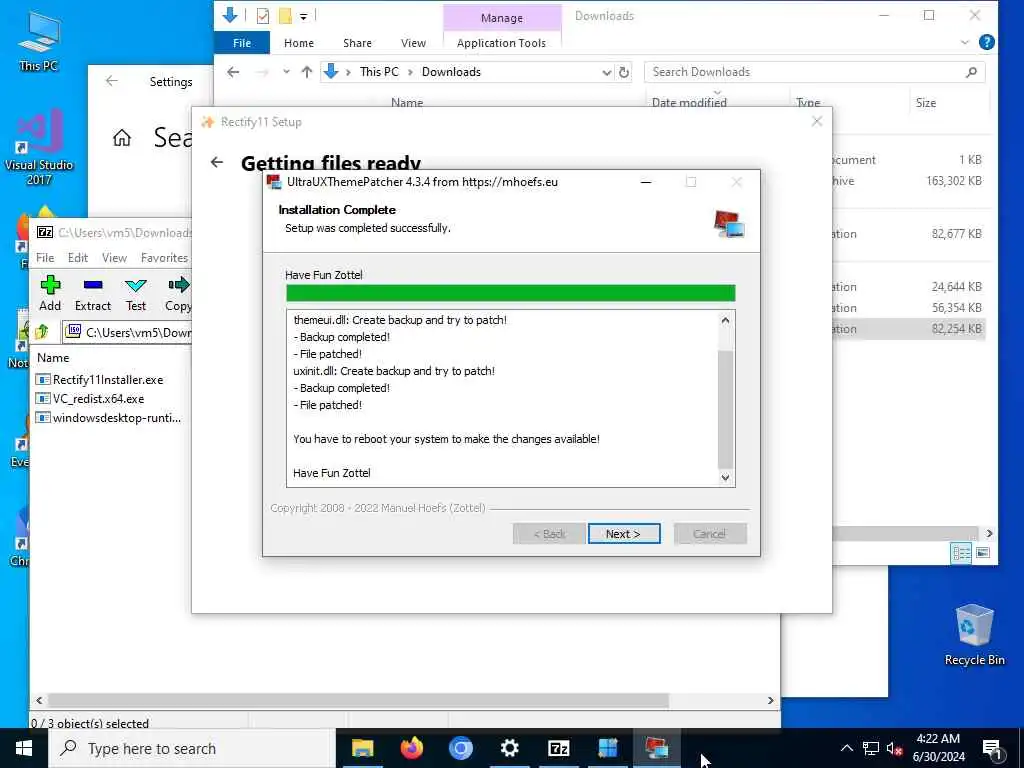Open Application Tools tab in Explorer
This screenshot has width=1024, height=768.
point(502,43)
